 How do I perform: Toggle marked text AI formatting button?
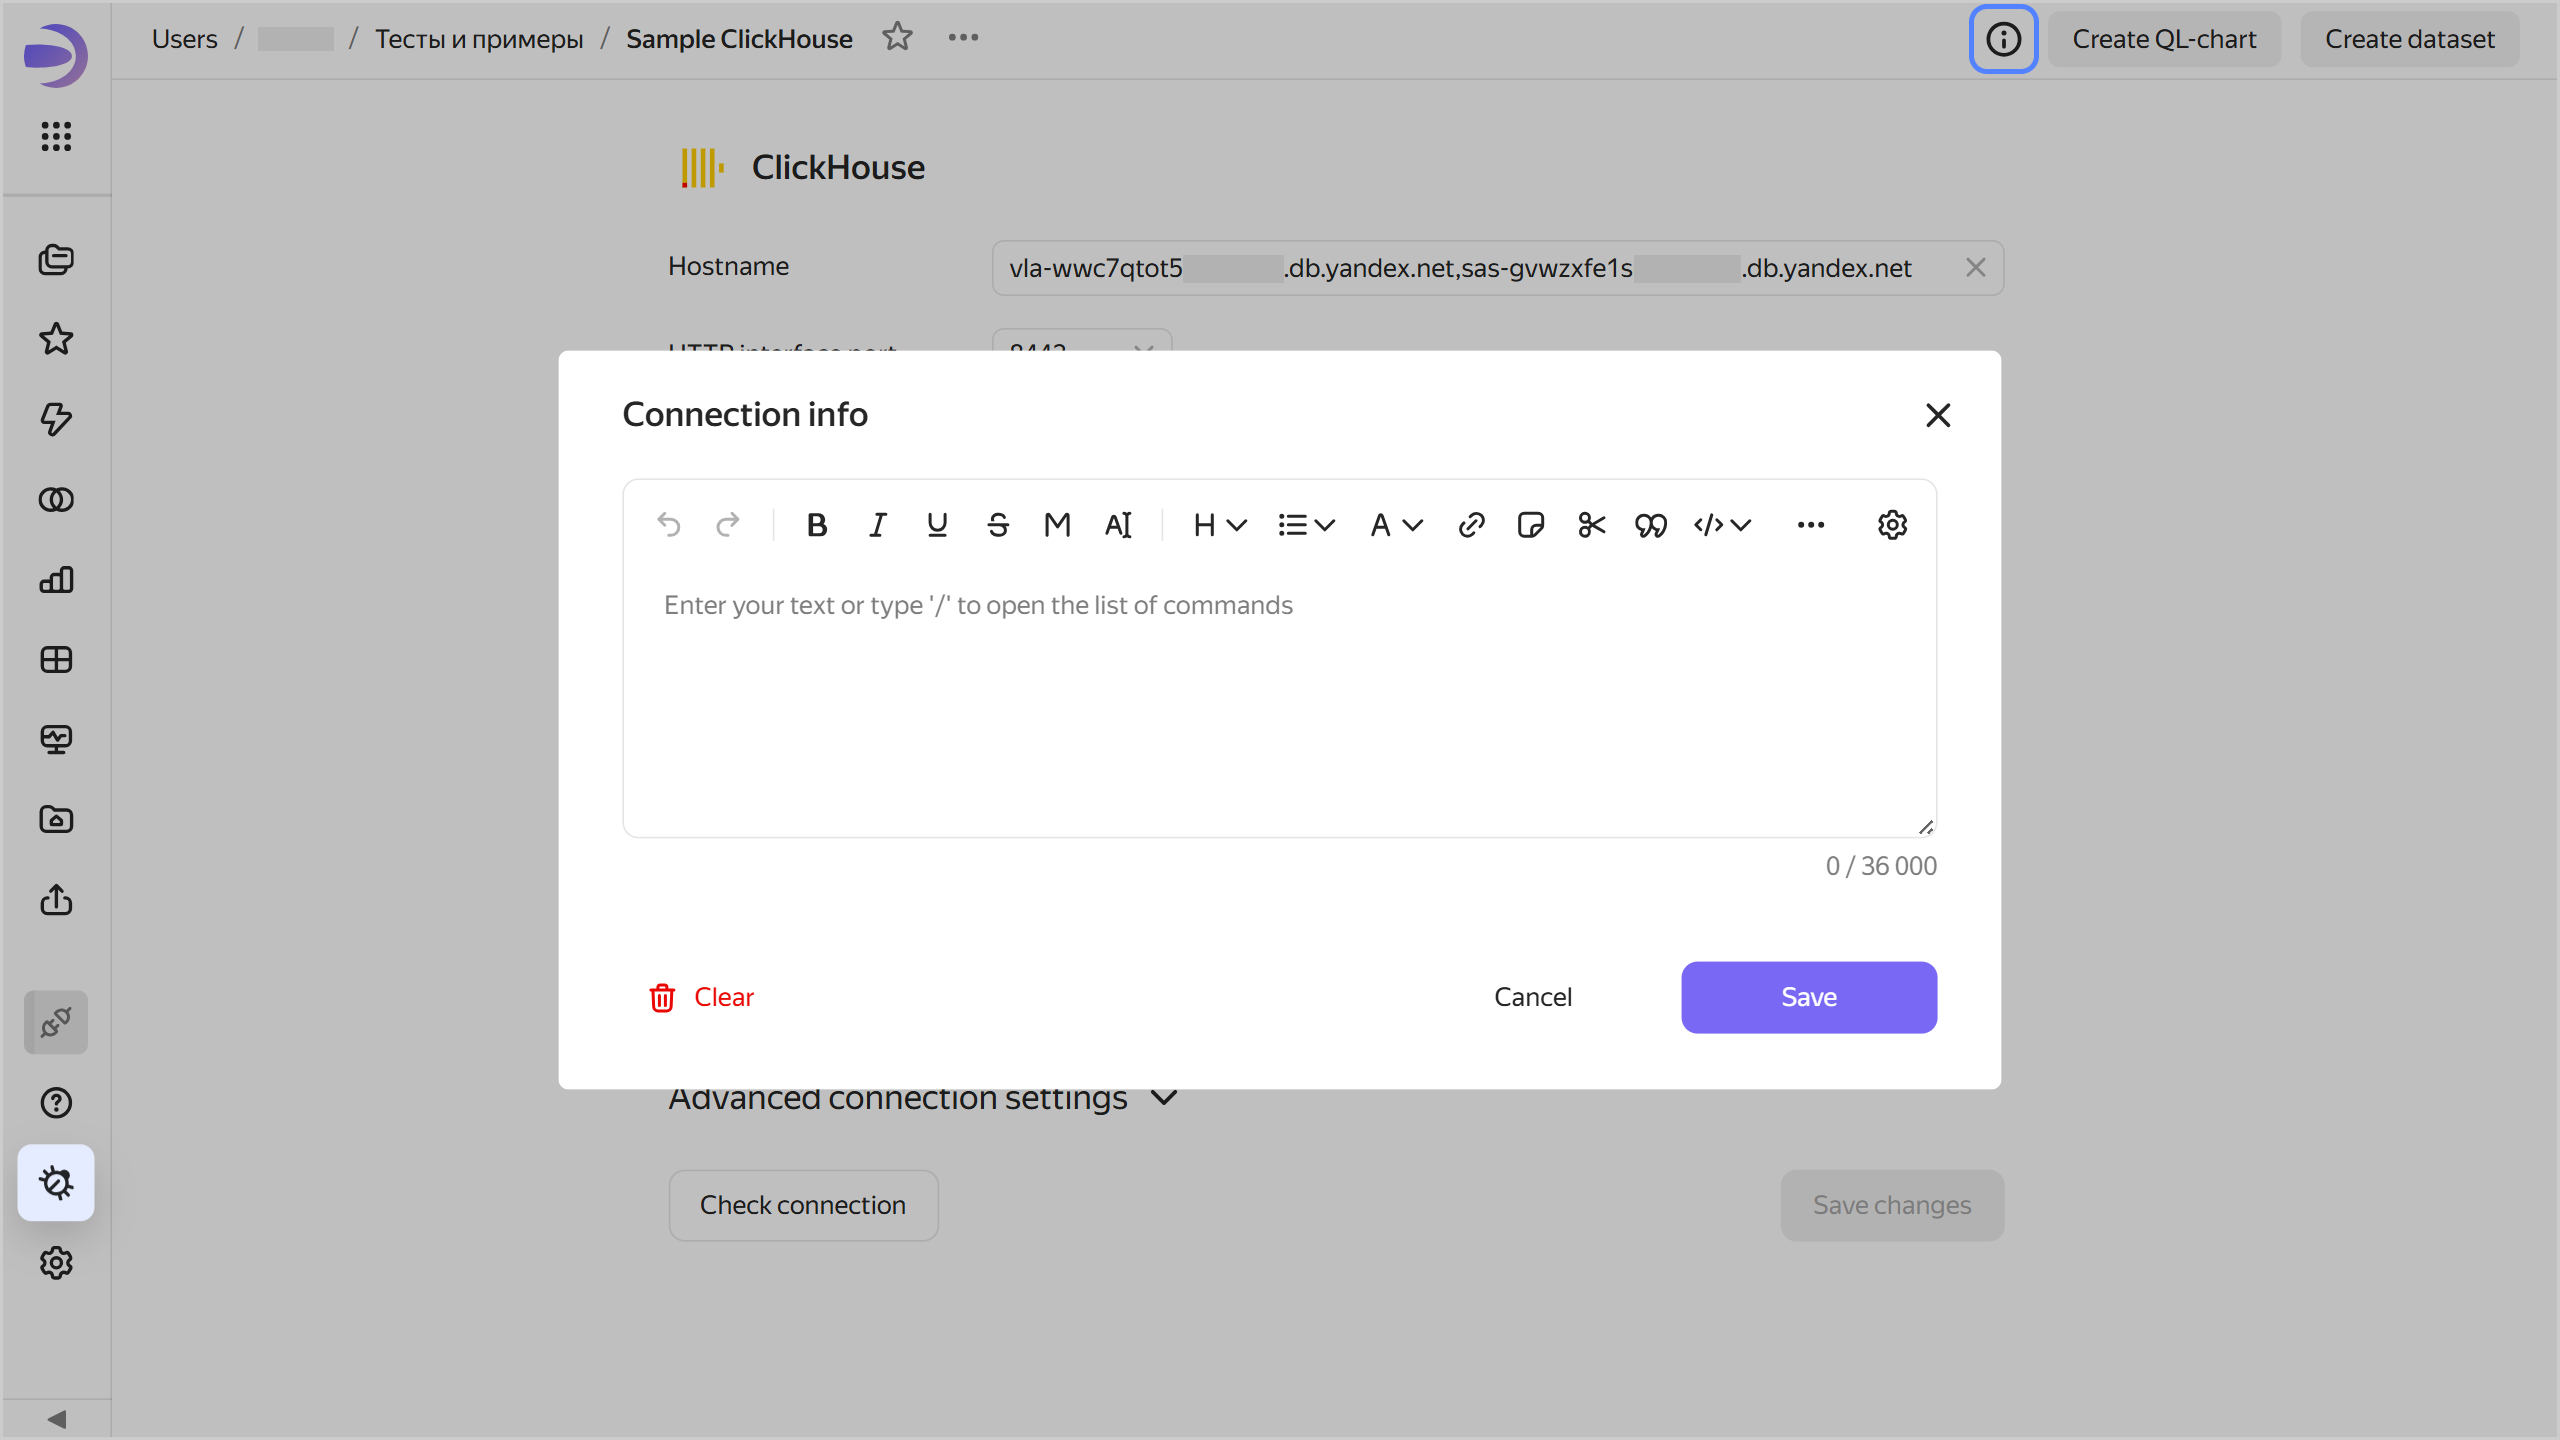(1118, 525)
